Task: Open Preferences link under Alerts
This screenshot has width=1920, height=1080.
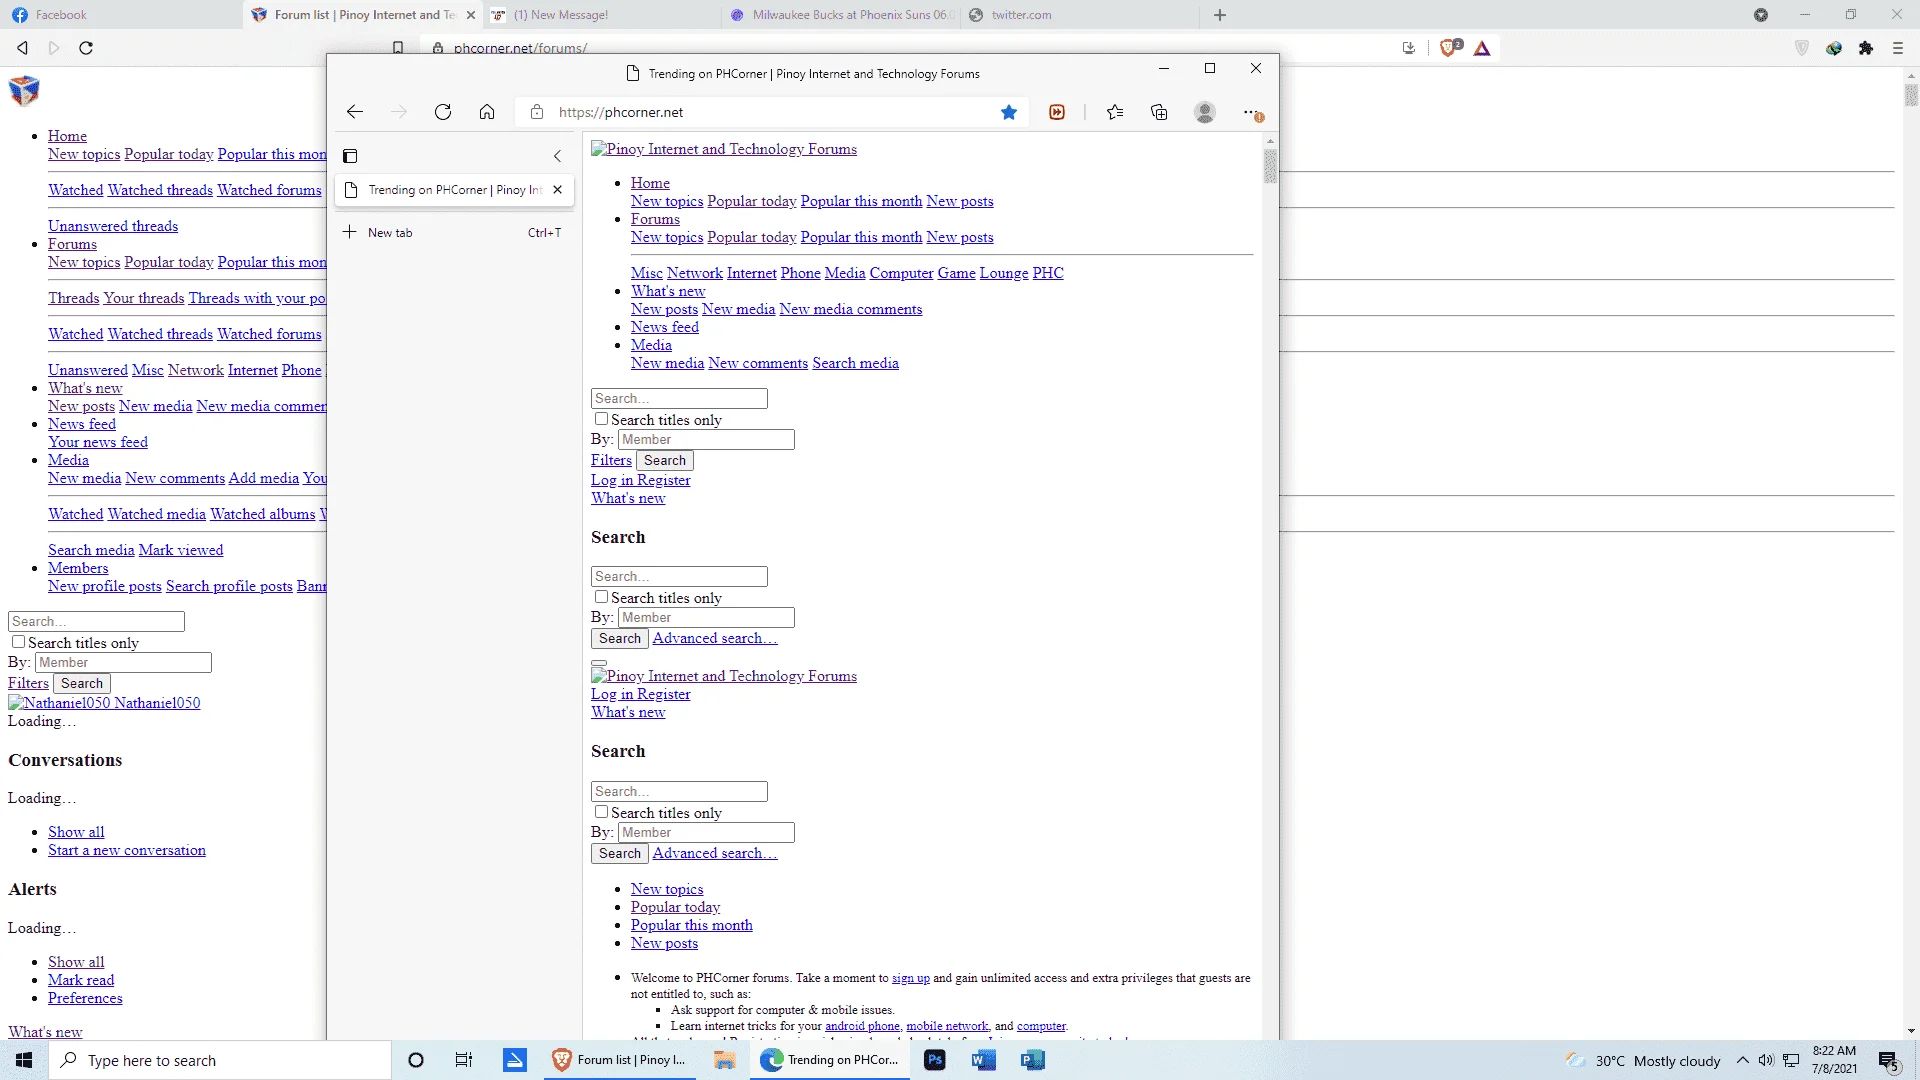Action: click(85, 998)
